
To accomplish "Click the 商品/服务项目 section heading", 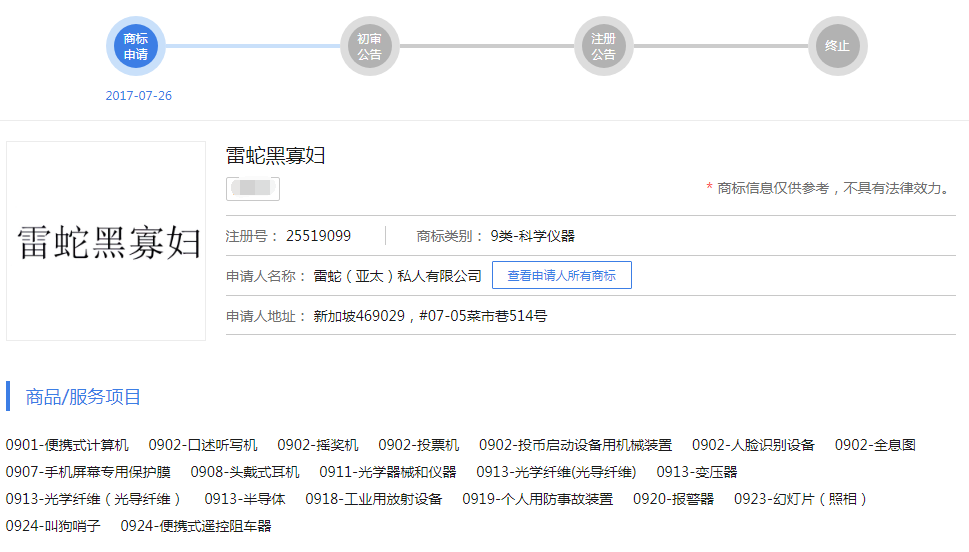I will pyautogui.click(x=83, y=397).
